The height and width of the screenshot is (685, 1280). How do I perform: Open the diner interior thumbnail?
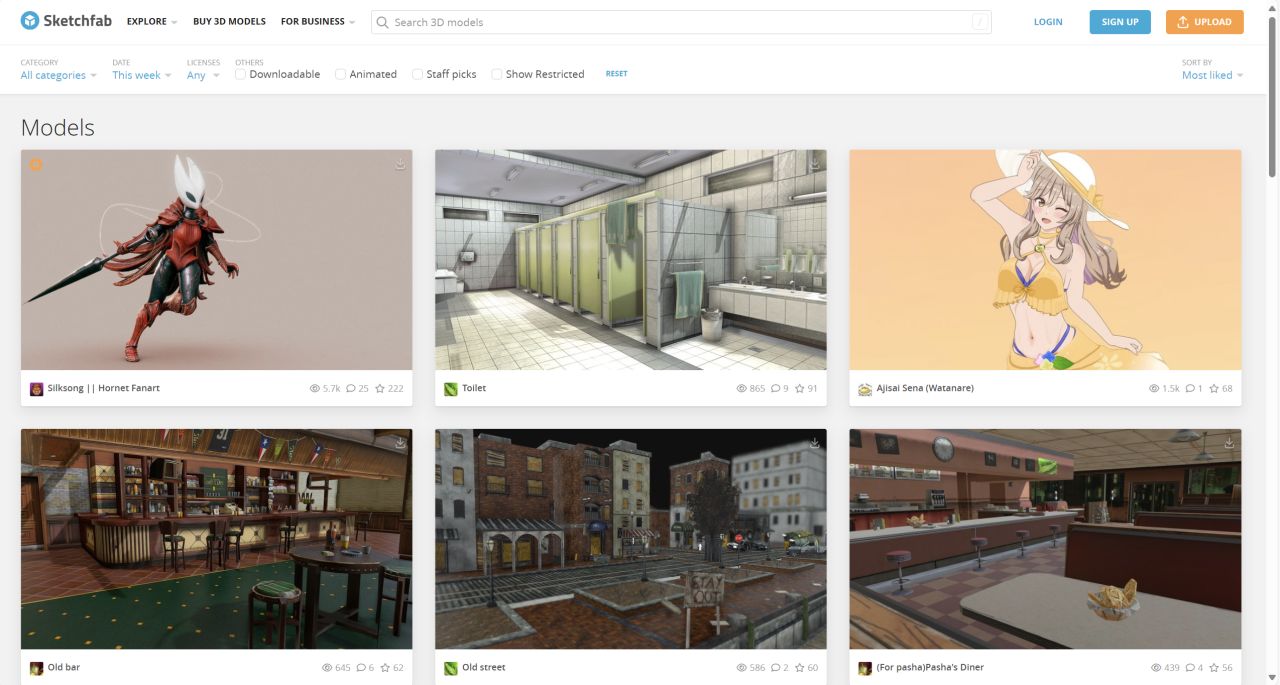coord(1045,539)
